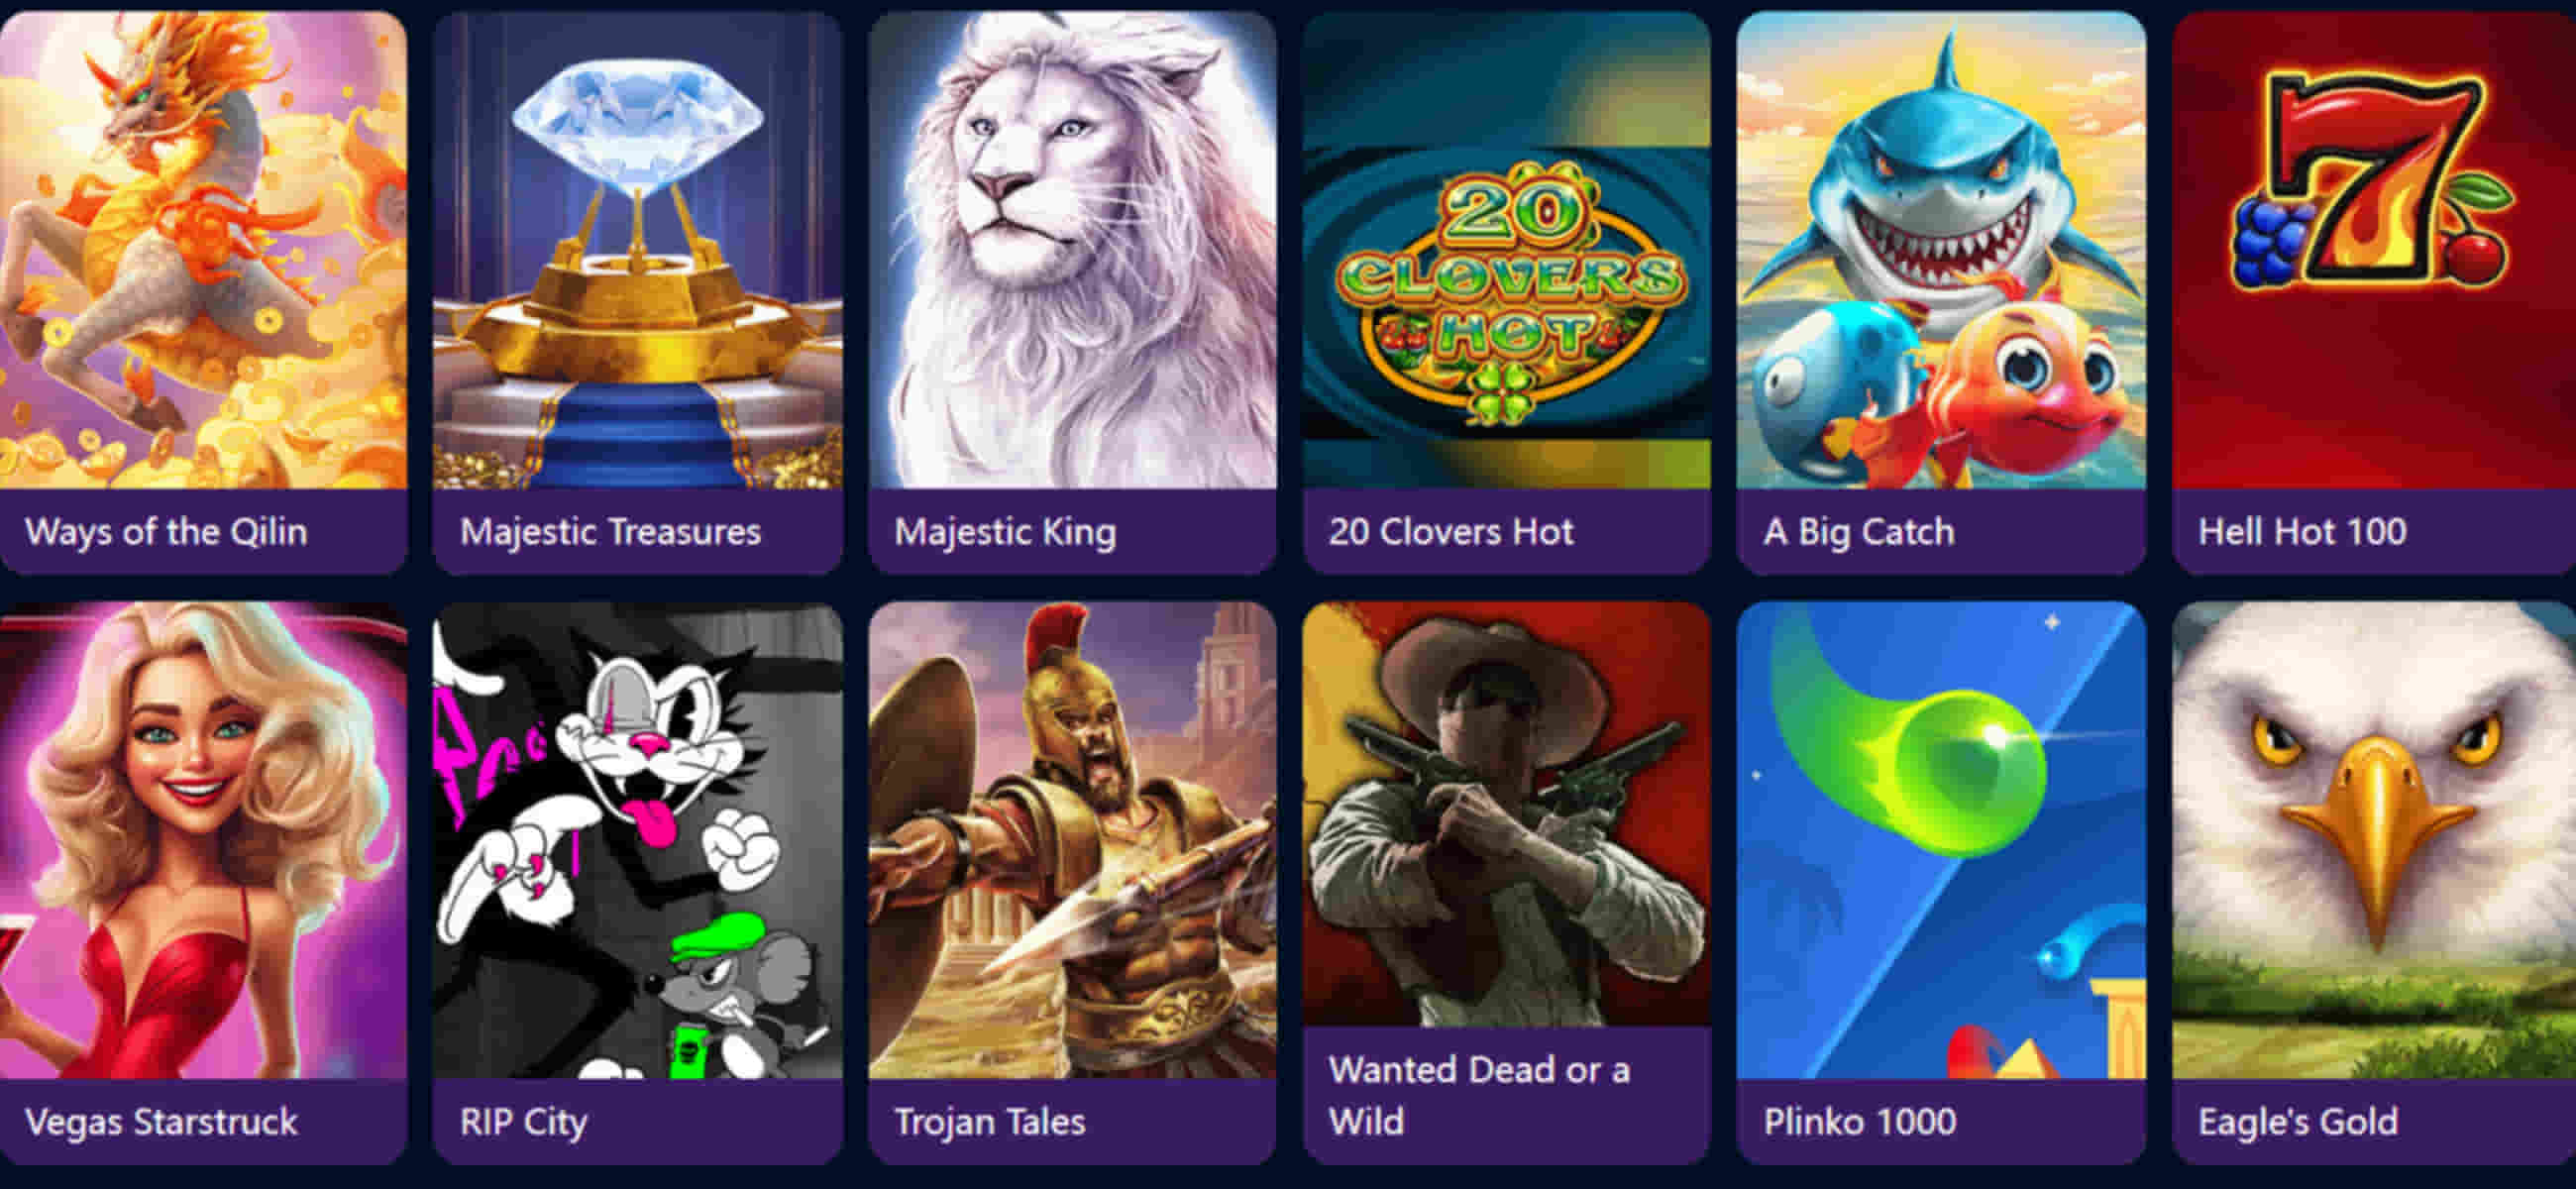This screenshot has height=1189, width=2576.
Task: Click the Hell Hot 100 title text
Action: tap(2302, 531)
